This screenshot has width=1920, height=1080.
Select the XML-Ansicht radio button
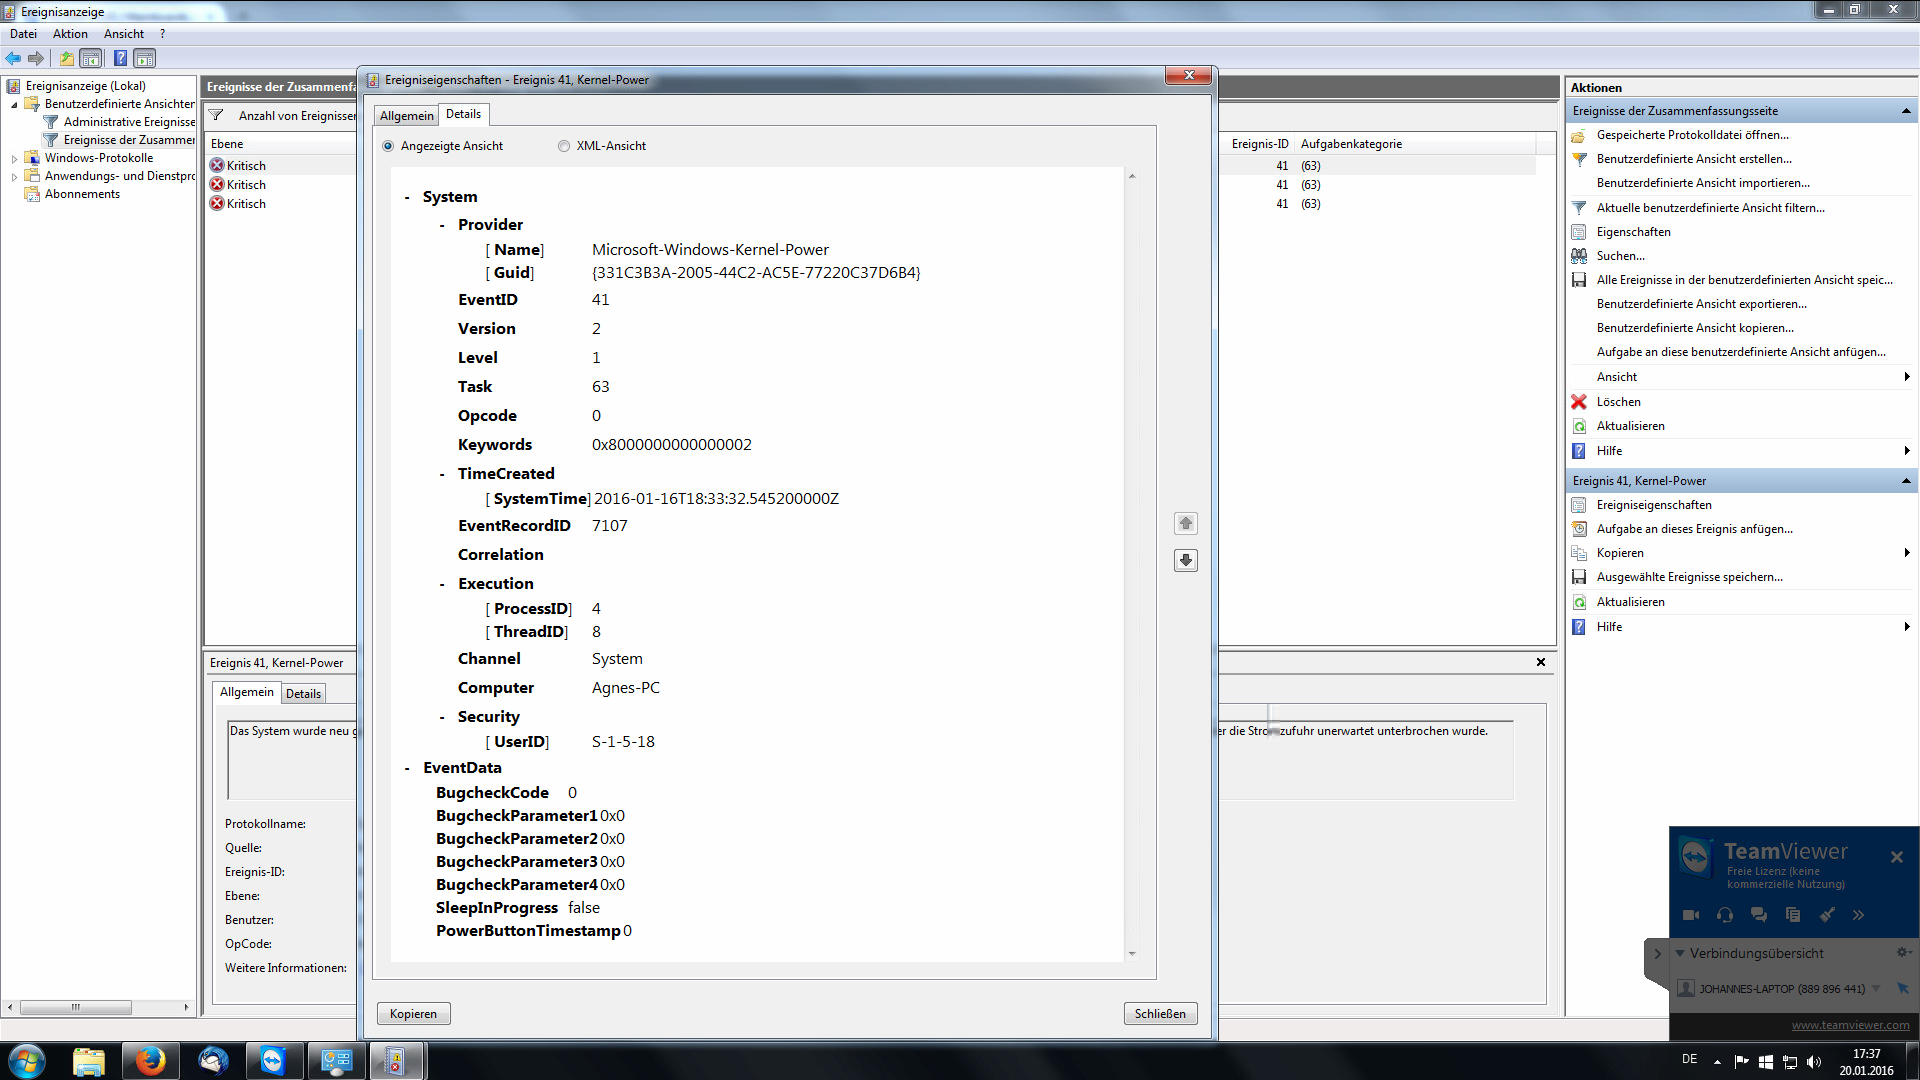coord(564,146)
